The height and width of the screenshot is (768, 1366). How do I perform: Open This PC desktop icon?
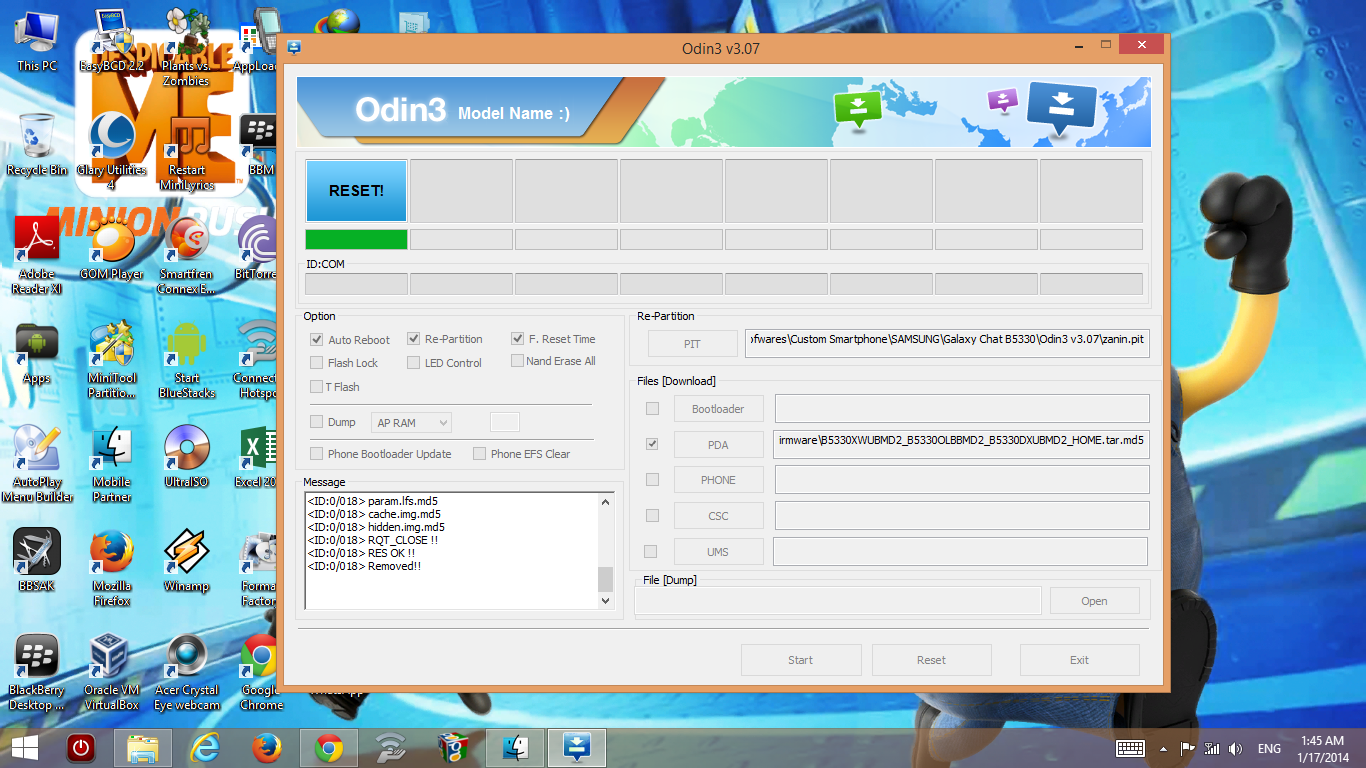[37, 40]
